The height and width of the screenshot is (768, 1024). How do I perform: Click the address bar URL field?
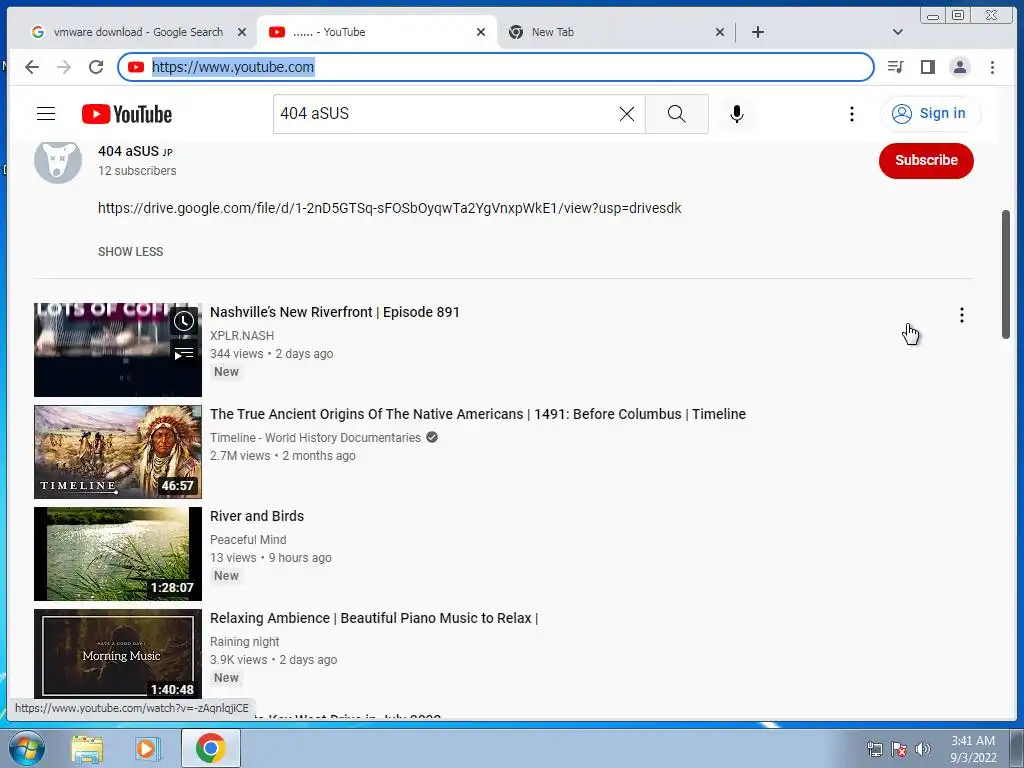(496, 67)
